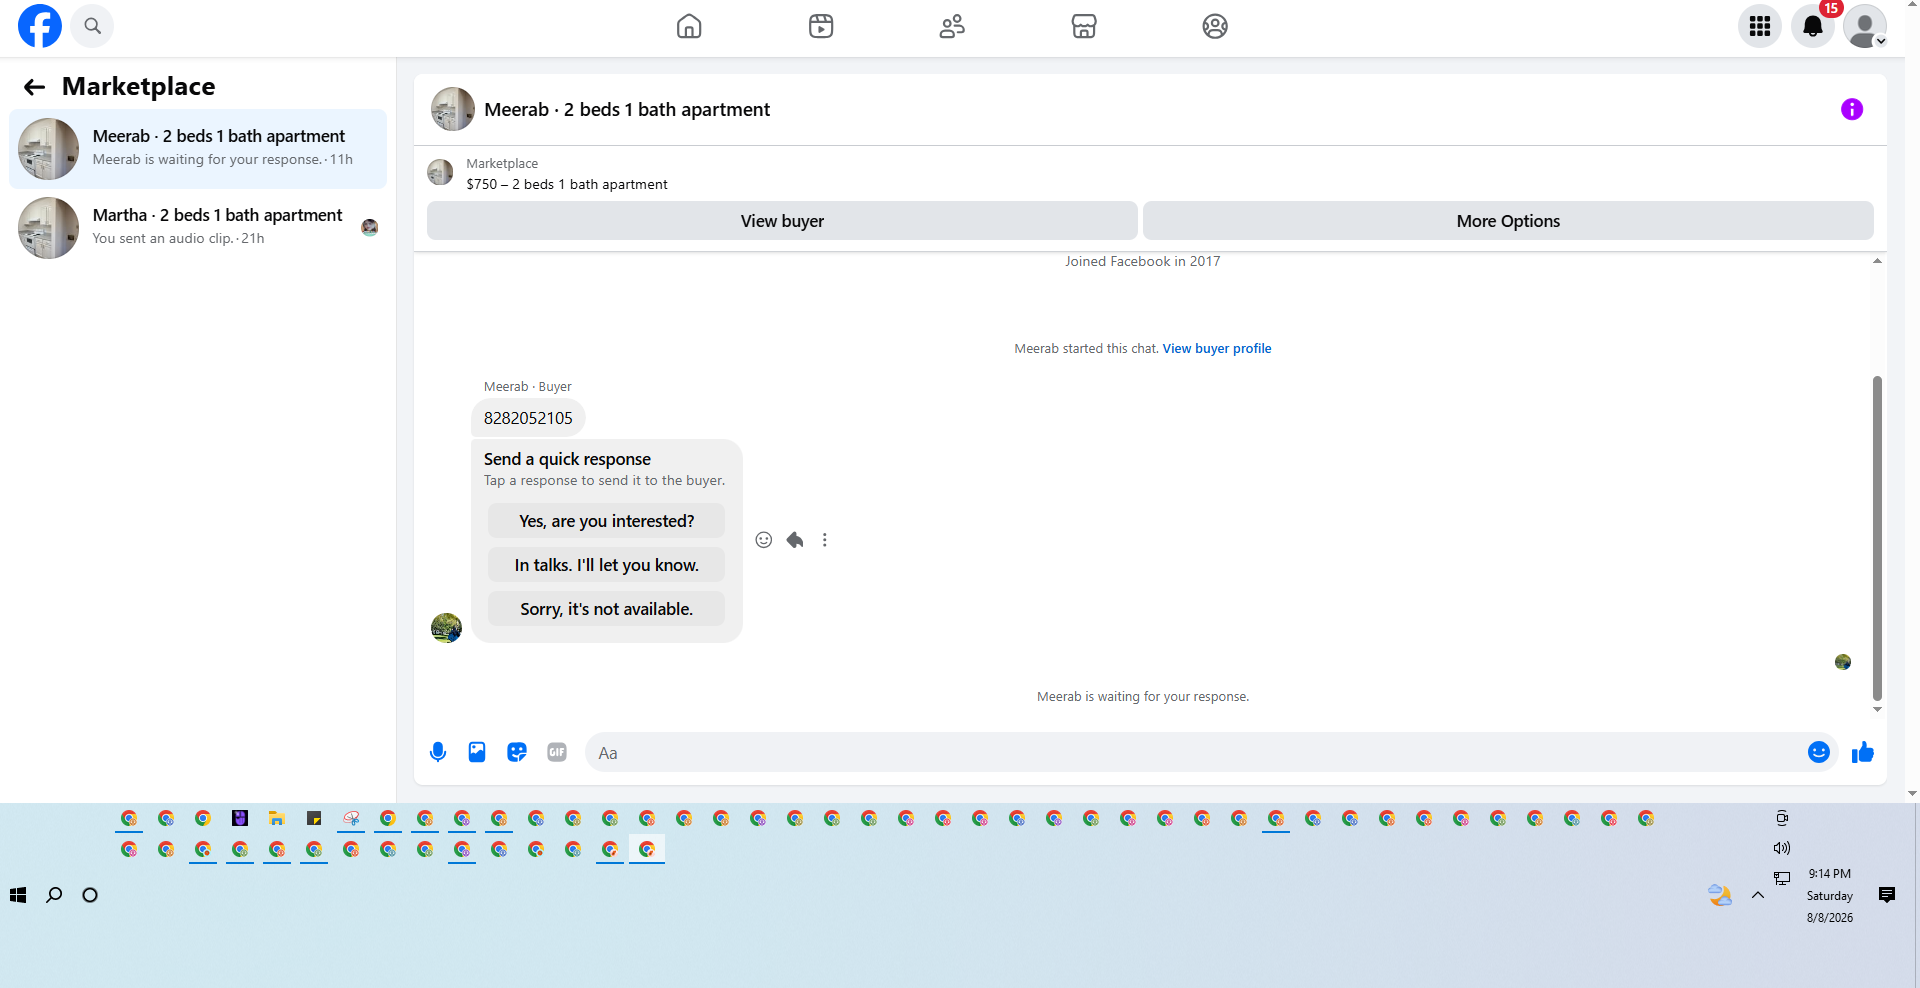This screenshot has width=1920, height=988.
Task: Click the chat scrollbar down arrow
Action: point(1877,709)
